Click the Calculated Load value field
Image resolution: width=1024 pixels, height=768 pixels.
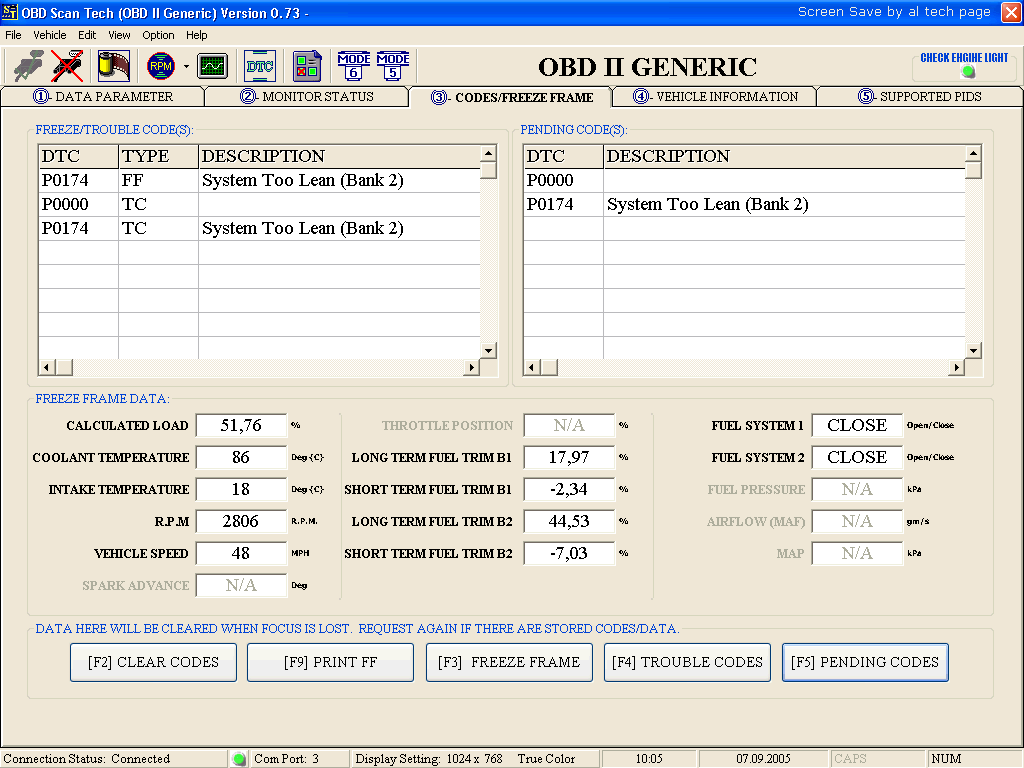tap(241, 425)
